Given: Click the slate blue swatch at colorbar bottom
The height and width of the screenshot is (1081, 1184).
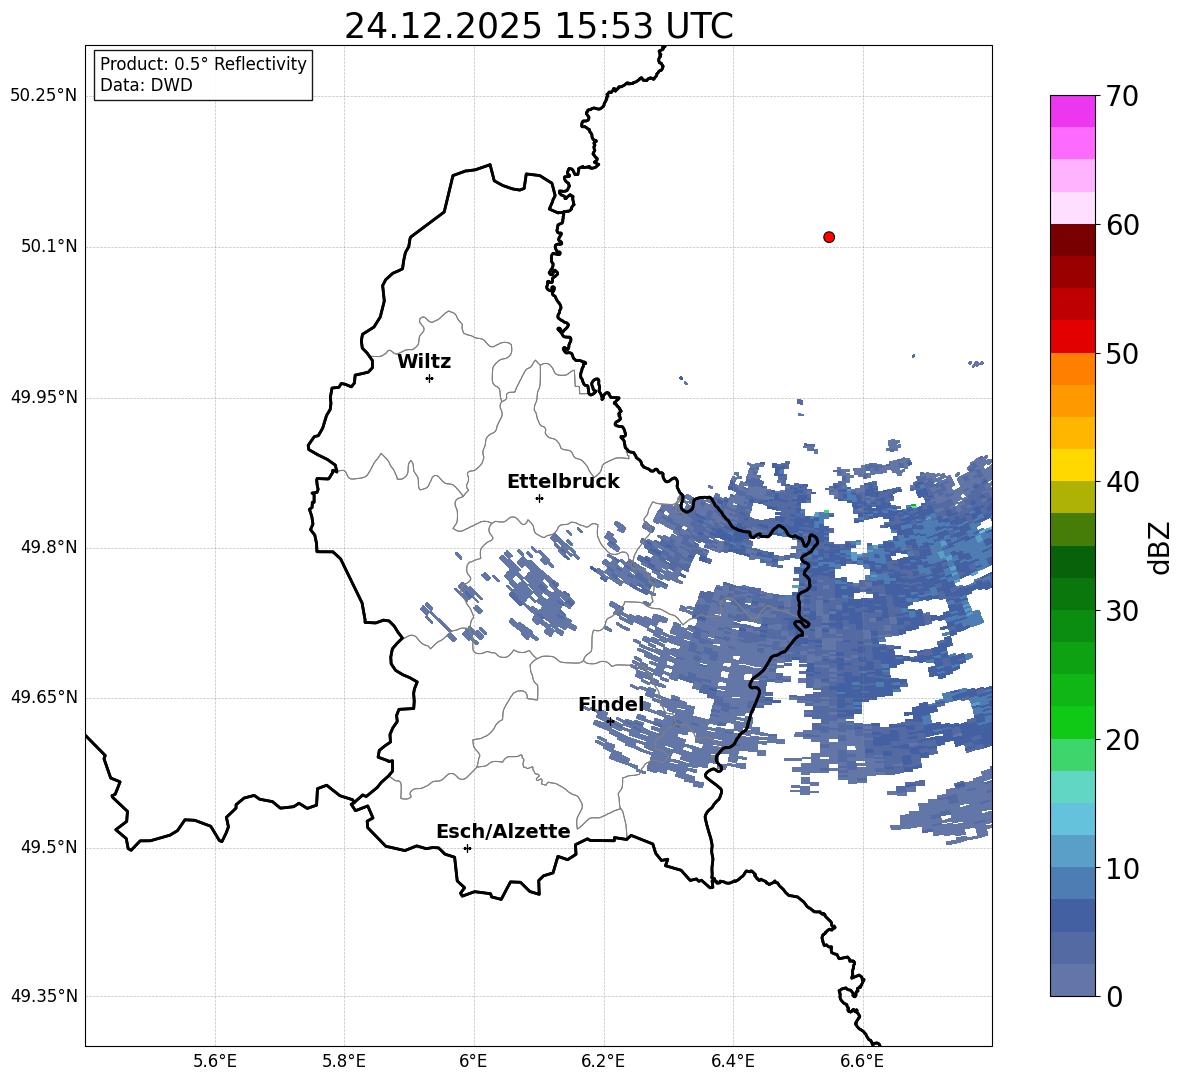Looking at the screenshot, I should point(1072,980).
